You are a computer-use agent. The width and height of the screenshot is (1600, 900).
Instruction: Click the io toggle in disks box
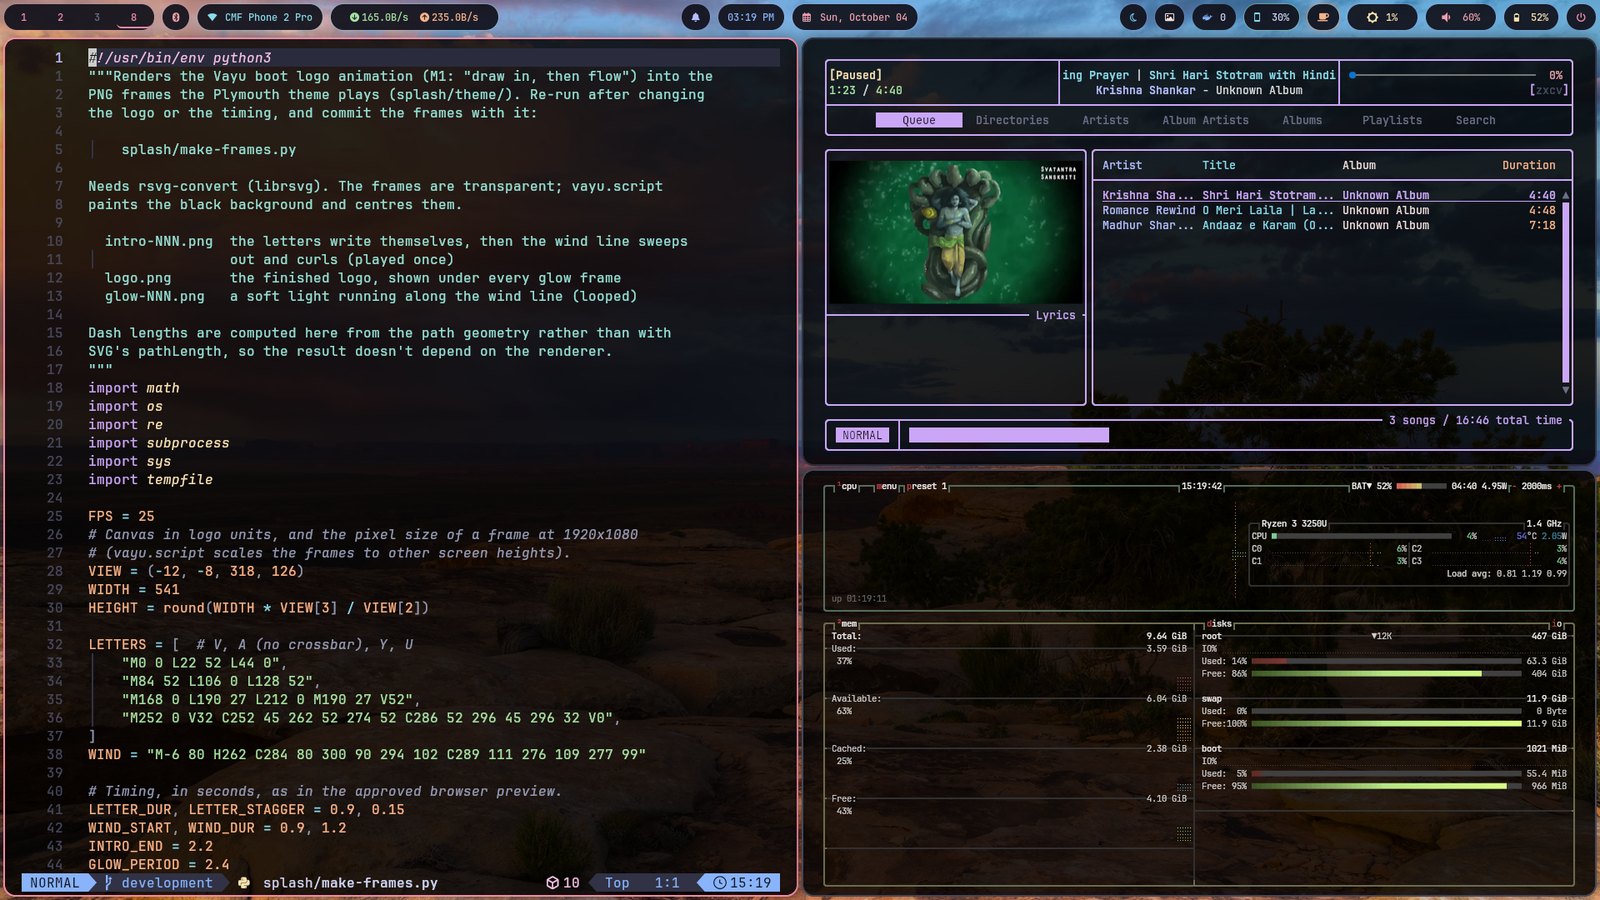click(x=1557, y=624)
